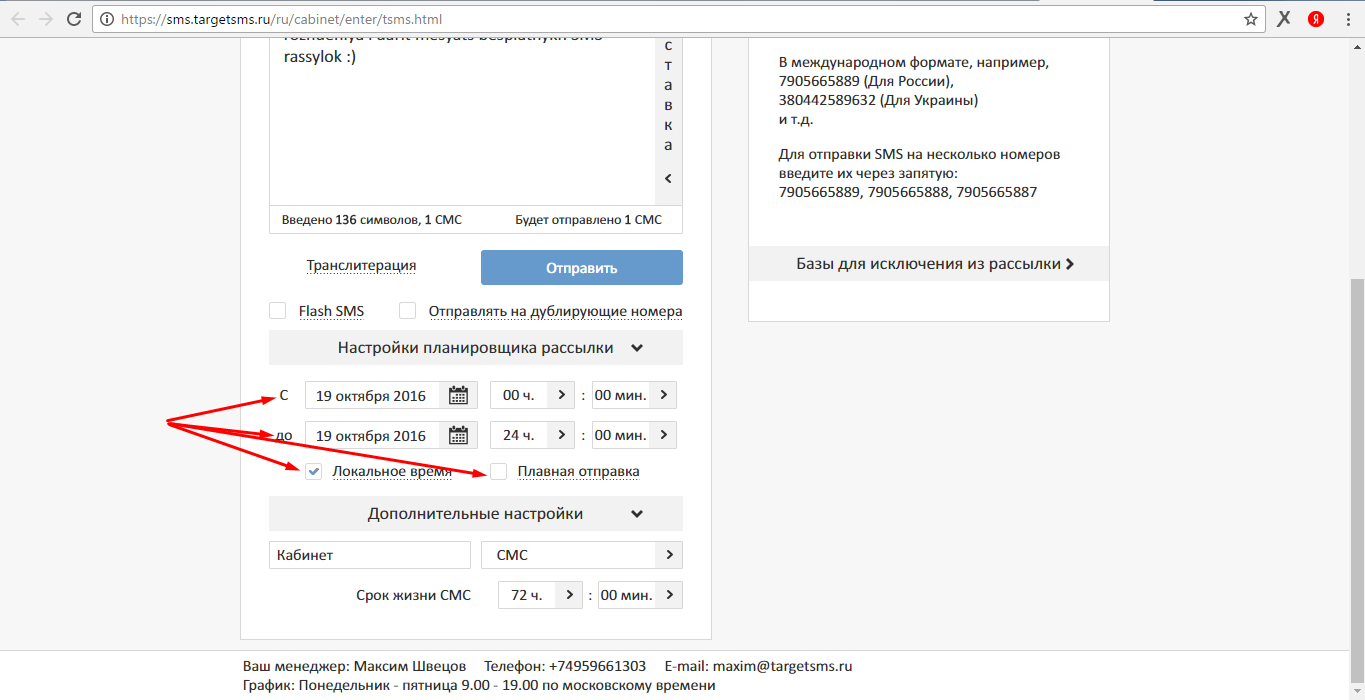Click the email maxim@targetsms.ru
The image size is (1365, 700).
click(x=782, y=666)
